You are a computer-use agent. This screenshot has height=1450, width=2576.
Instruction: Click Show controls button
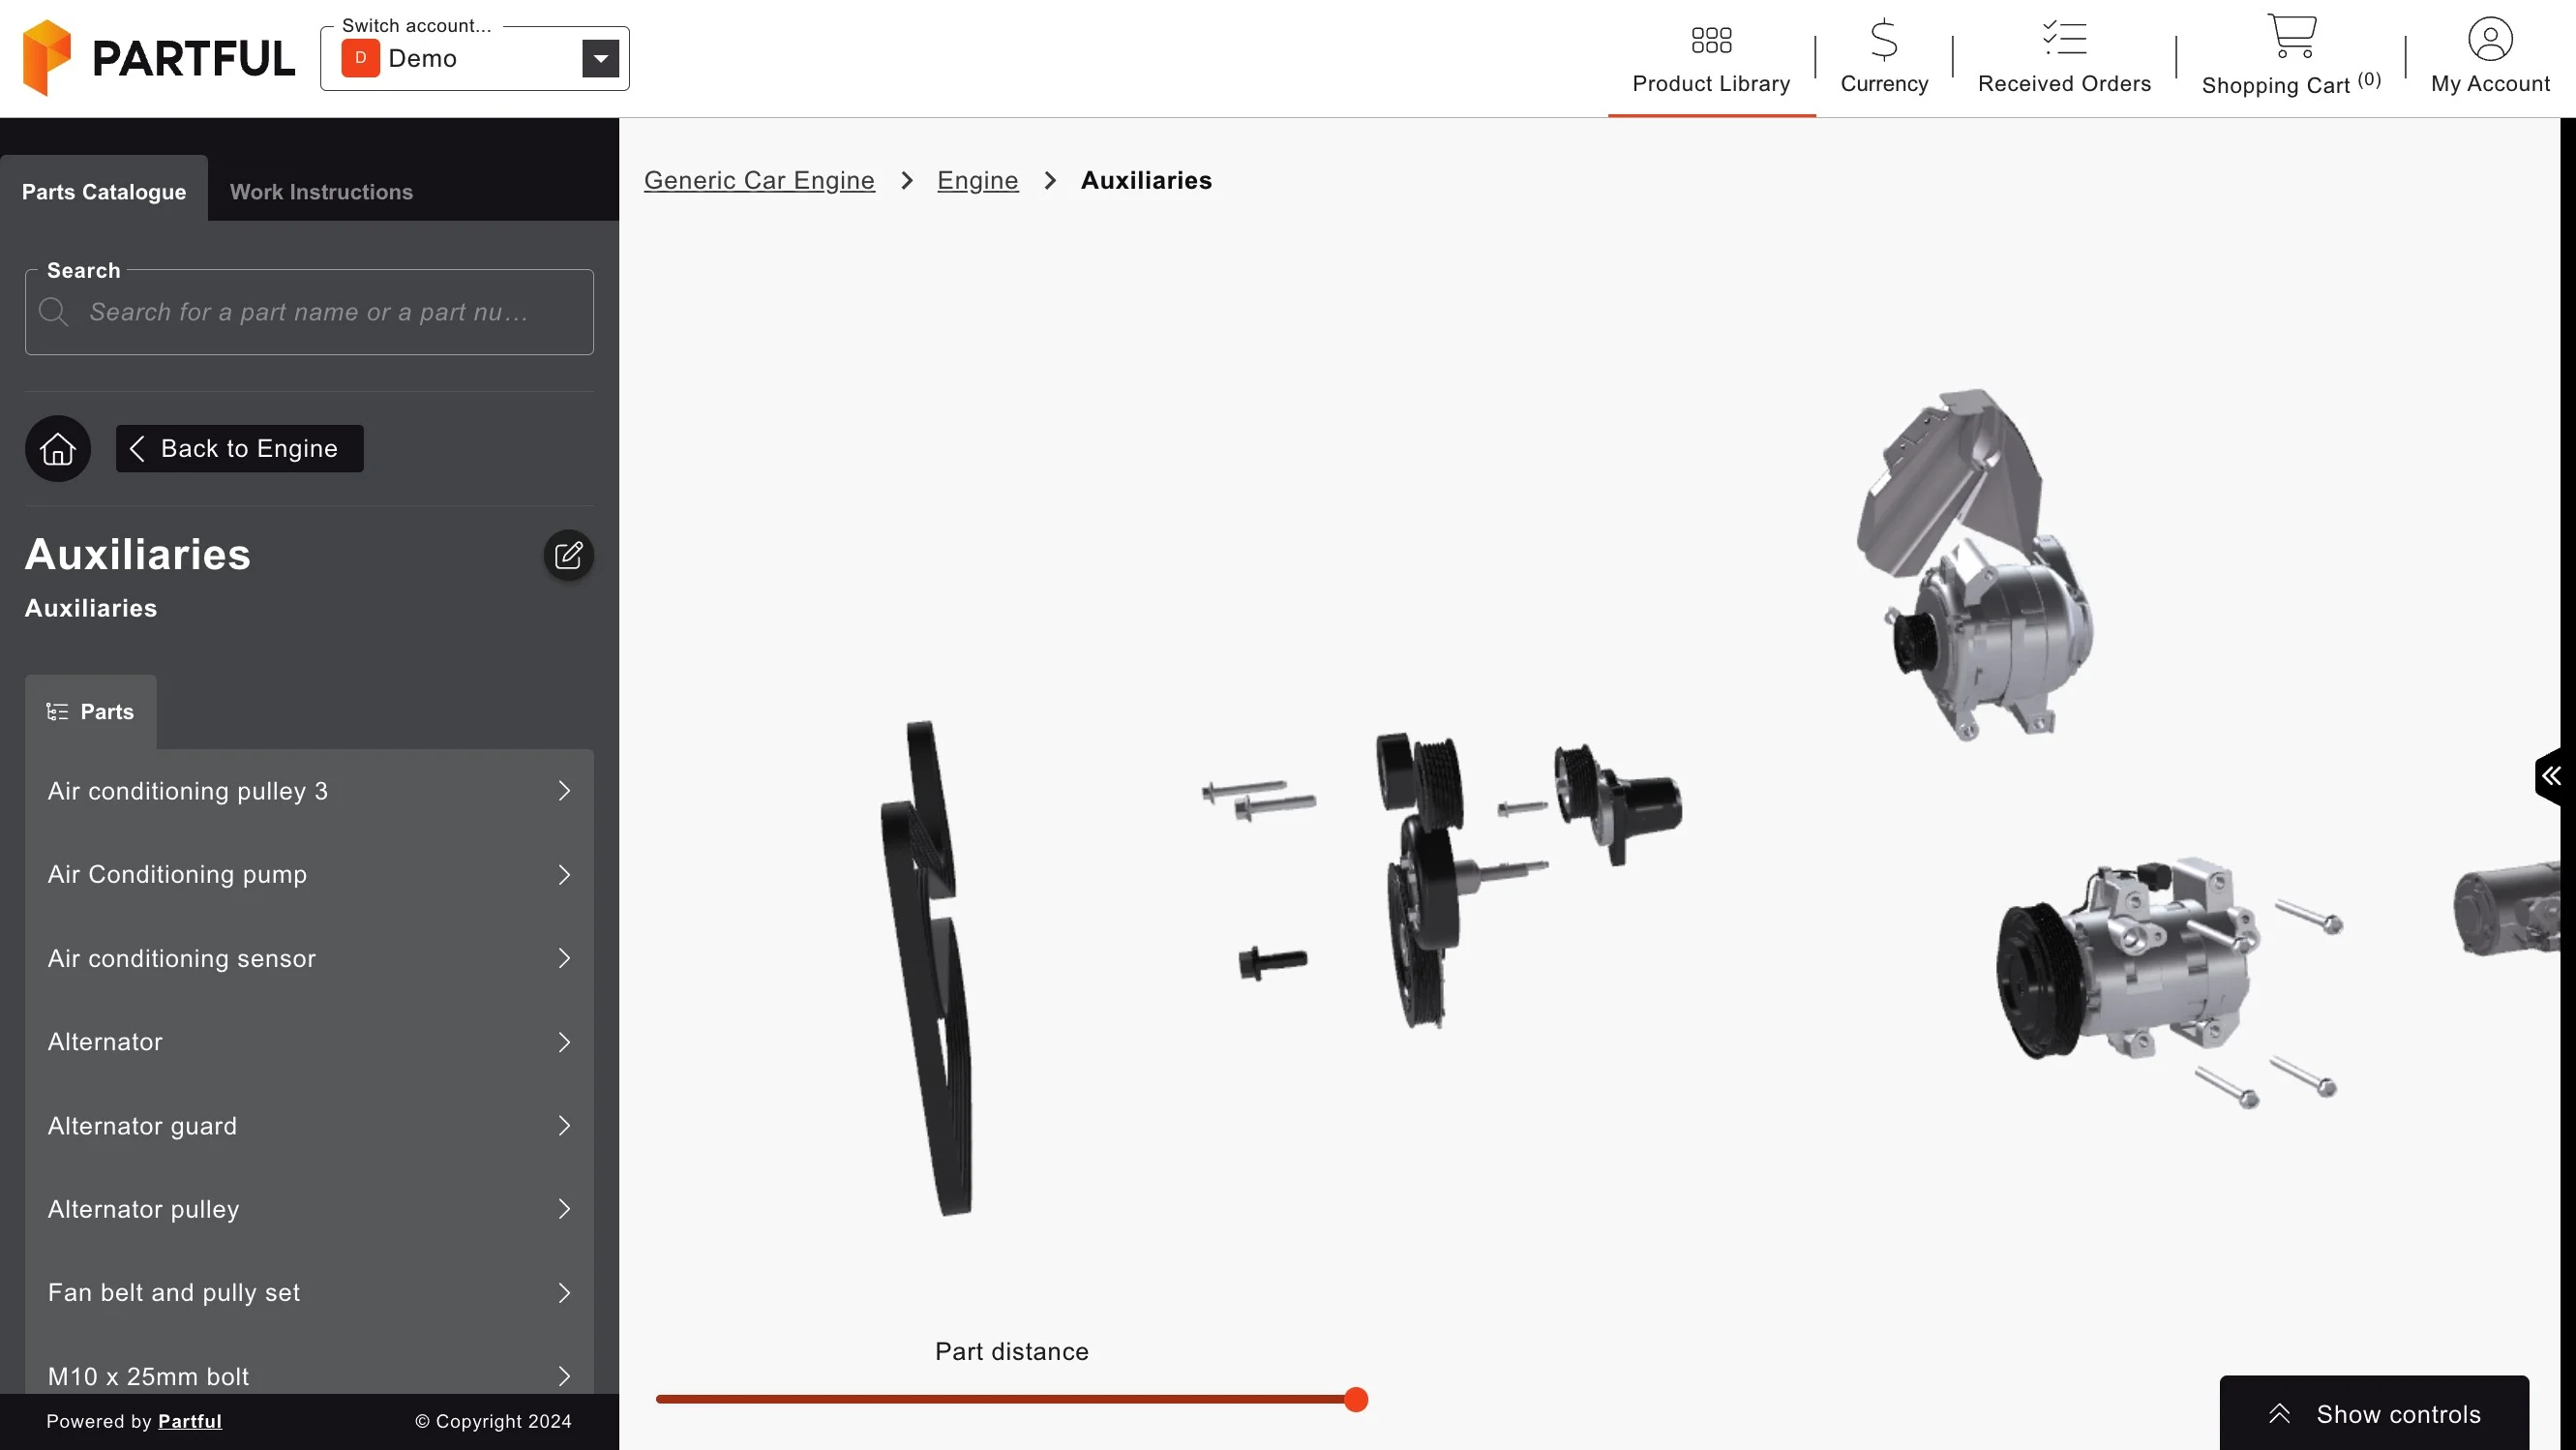point(2374,1413)
